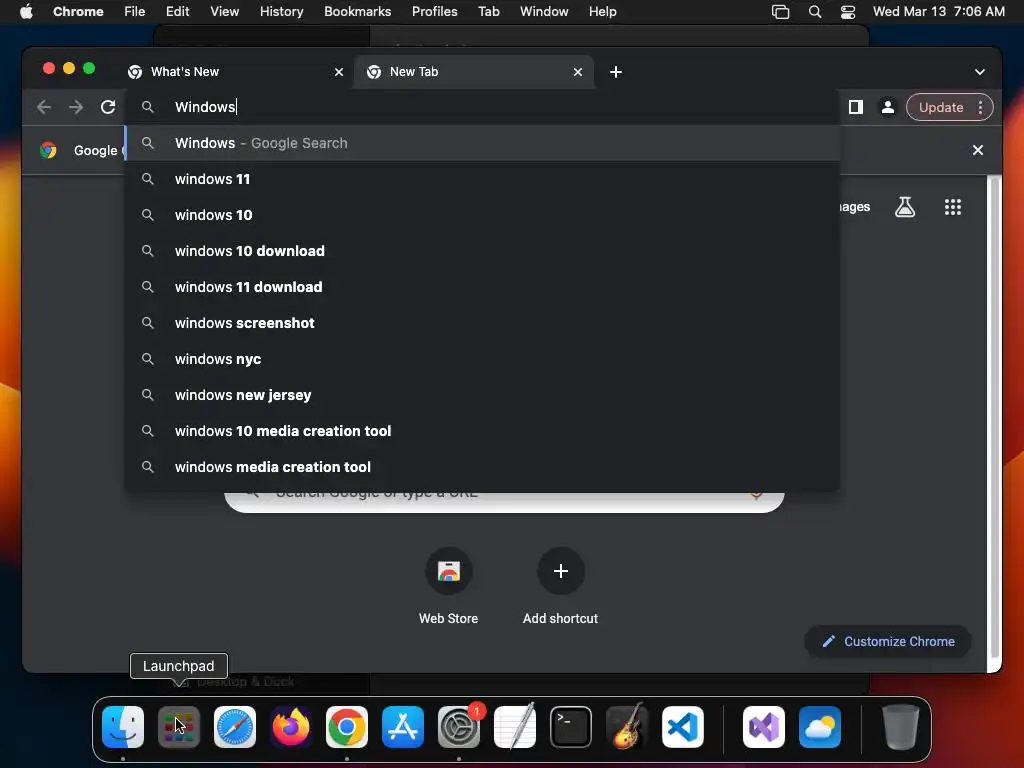Open the Chrome three-dot menu

[x=981, y=107]
